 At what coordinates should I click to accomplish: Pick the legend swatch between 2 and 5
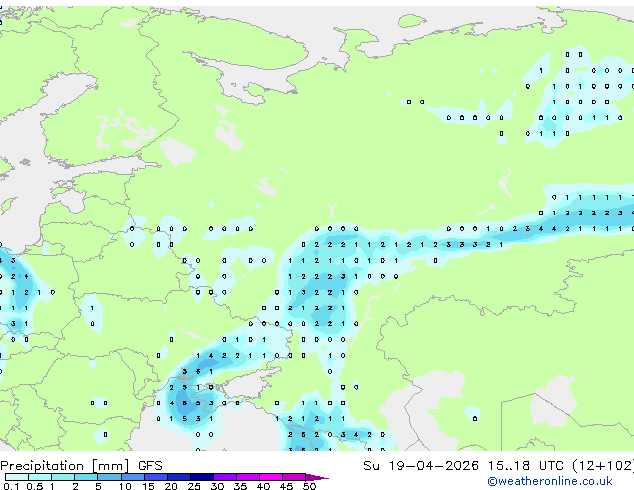click(86, 477)
